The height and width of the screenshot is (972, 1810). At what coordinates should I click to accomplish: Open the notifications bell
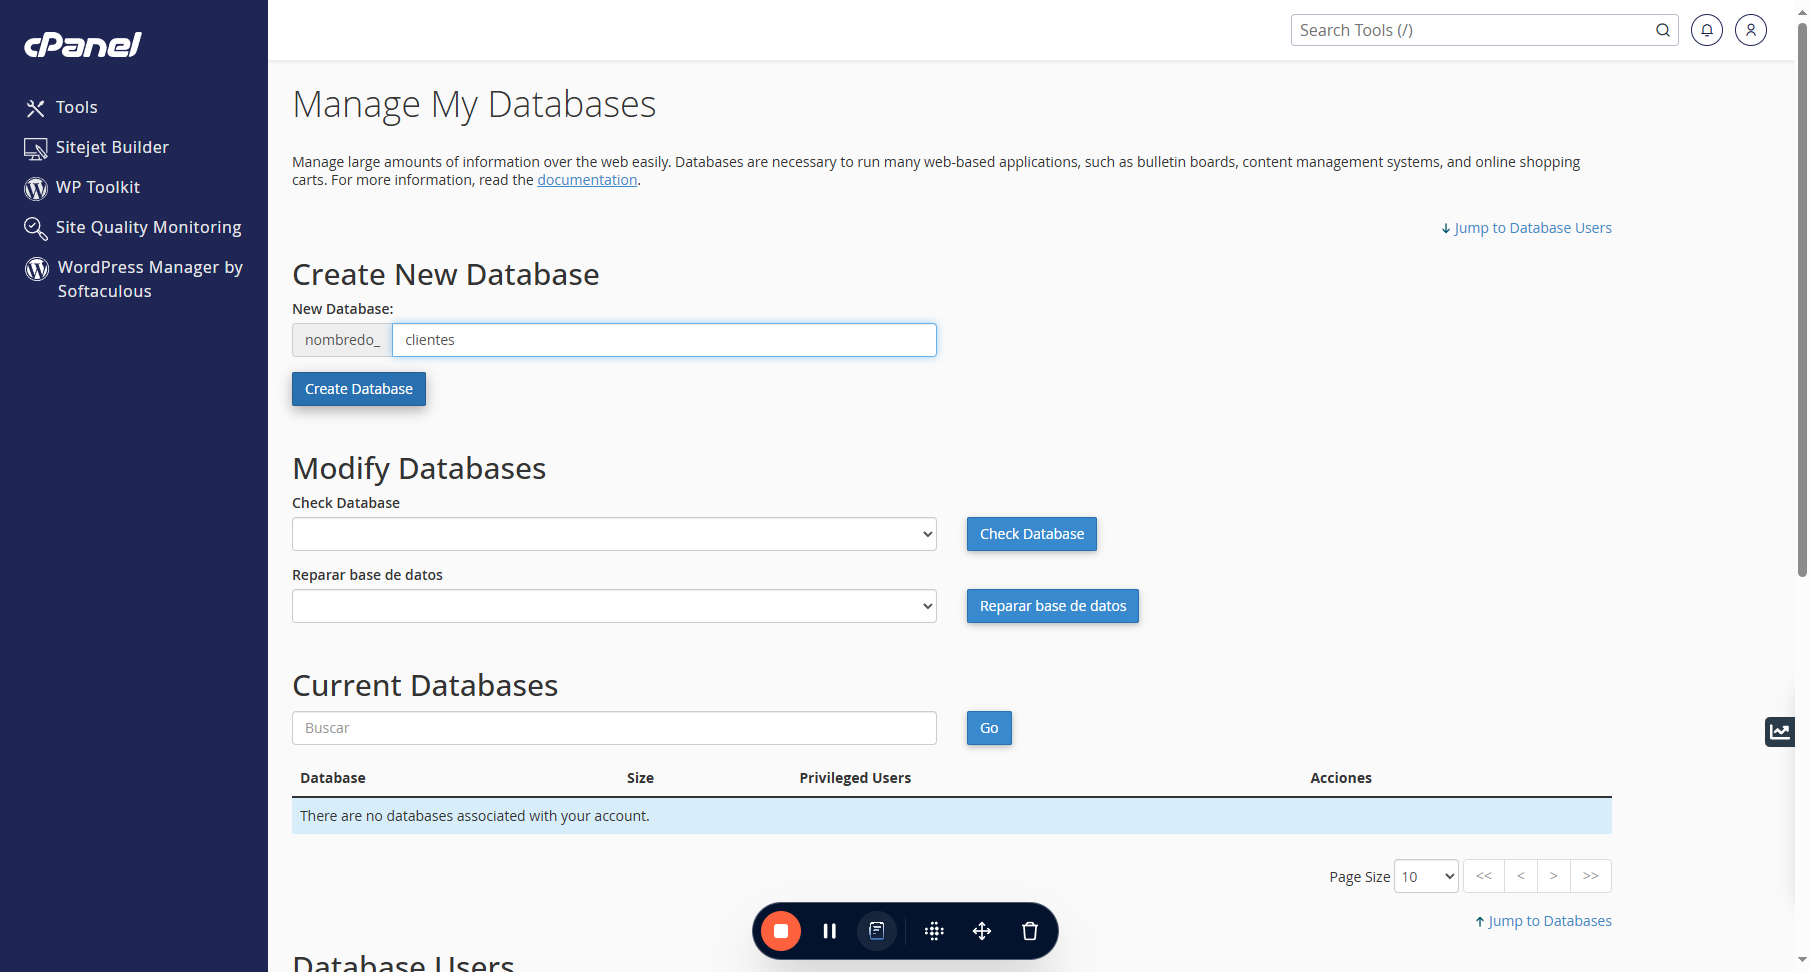click(1707, 30)
